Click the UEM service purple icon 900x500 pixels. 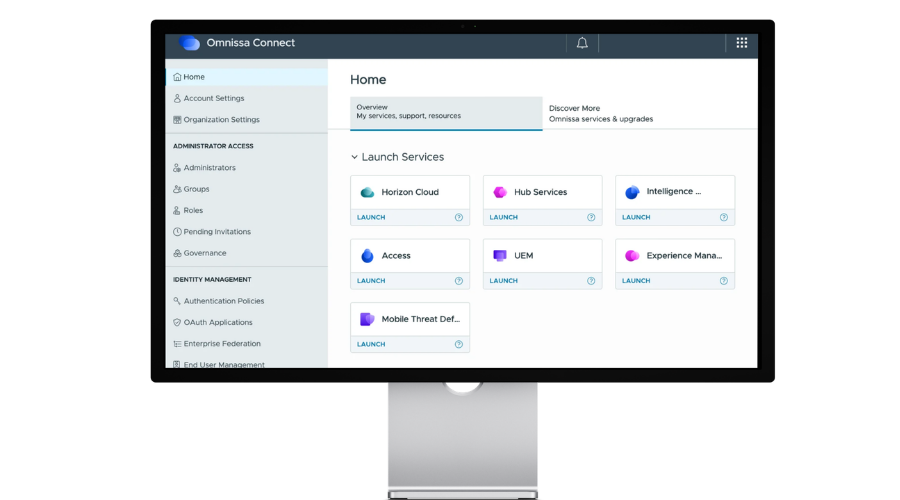[500, 255]
